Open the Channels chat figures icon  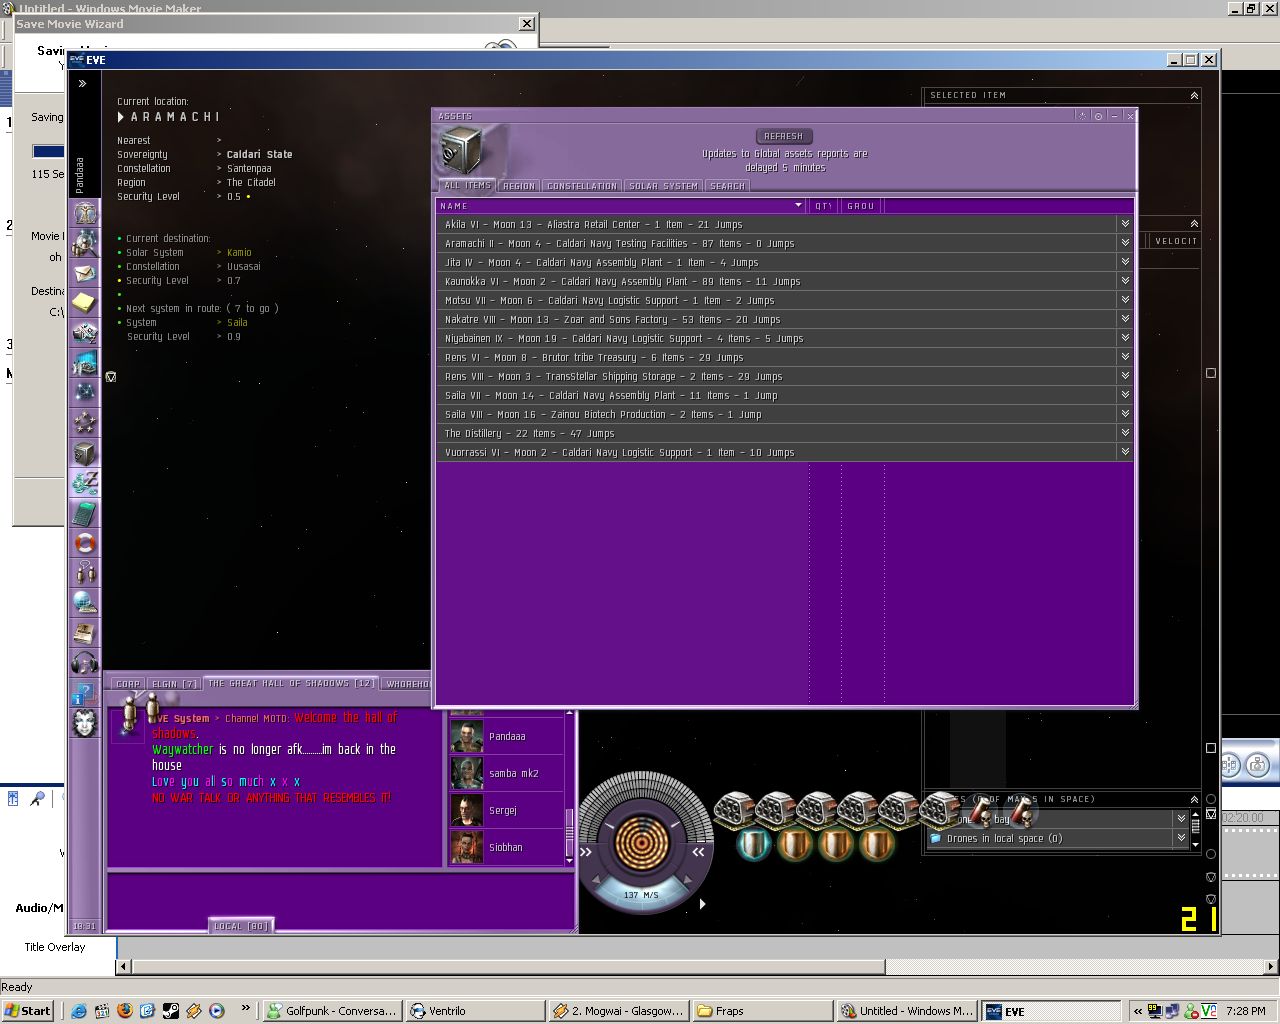click(85, 573)
